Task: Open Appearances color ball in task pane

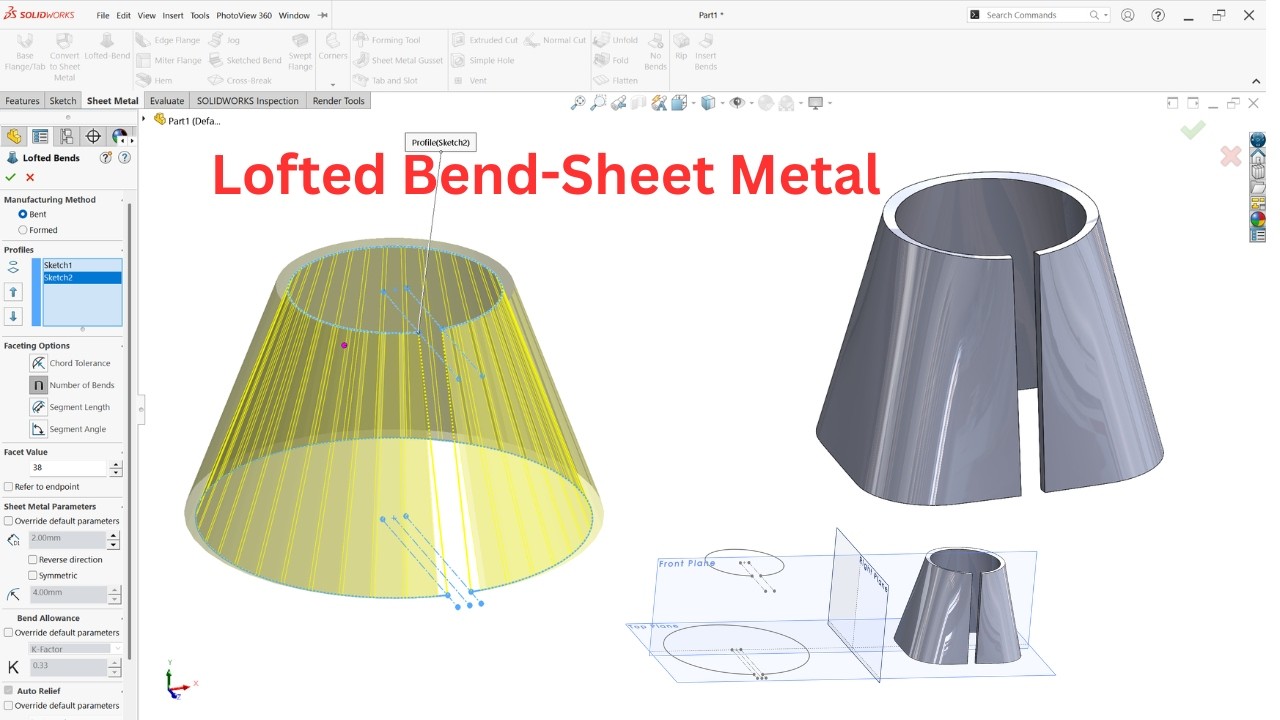Action: [x=1258, y=219]
